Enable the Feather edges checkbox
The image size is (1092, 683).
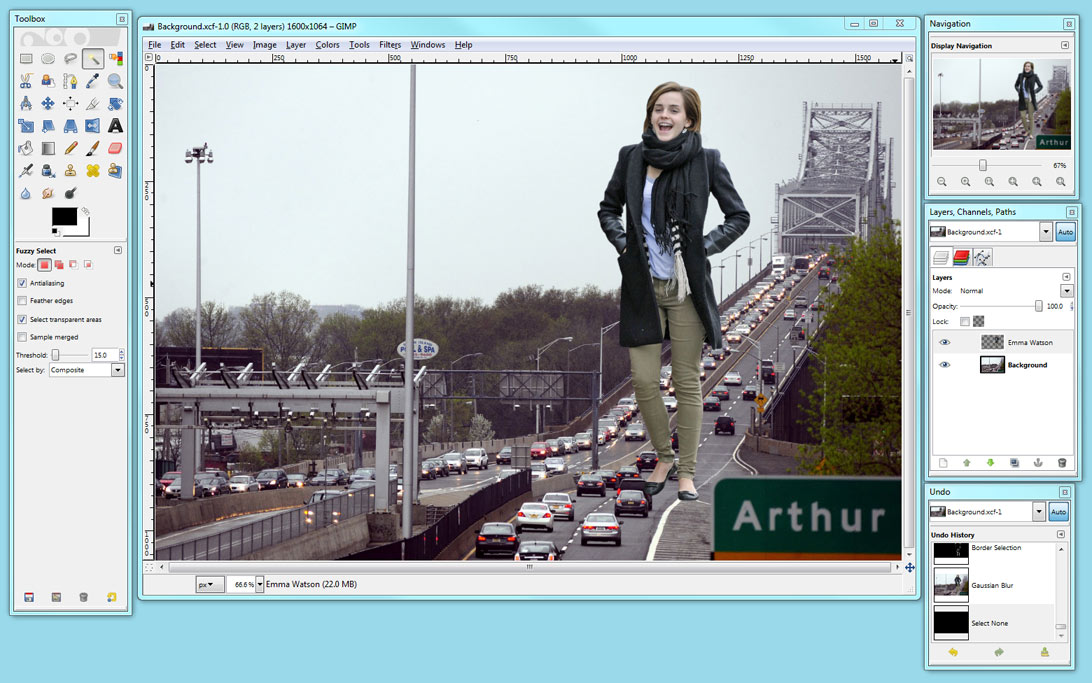(x=22, y=300)
